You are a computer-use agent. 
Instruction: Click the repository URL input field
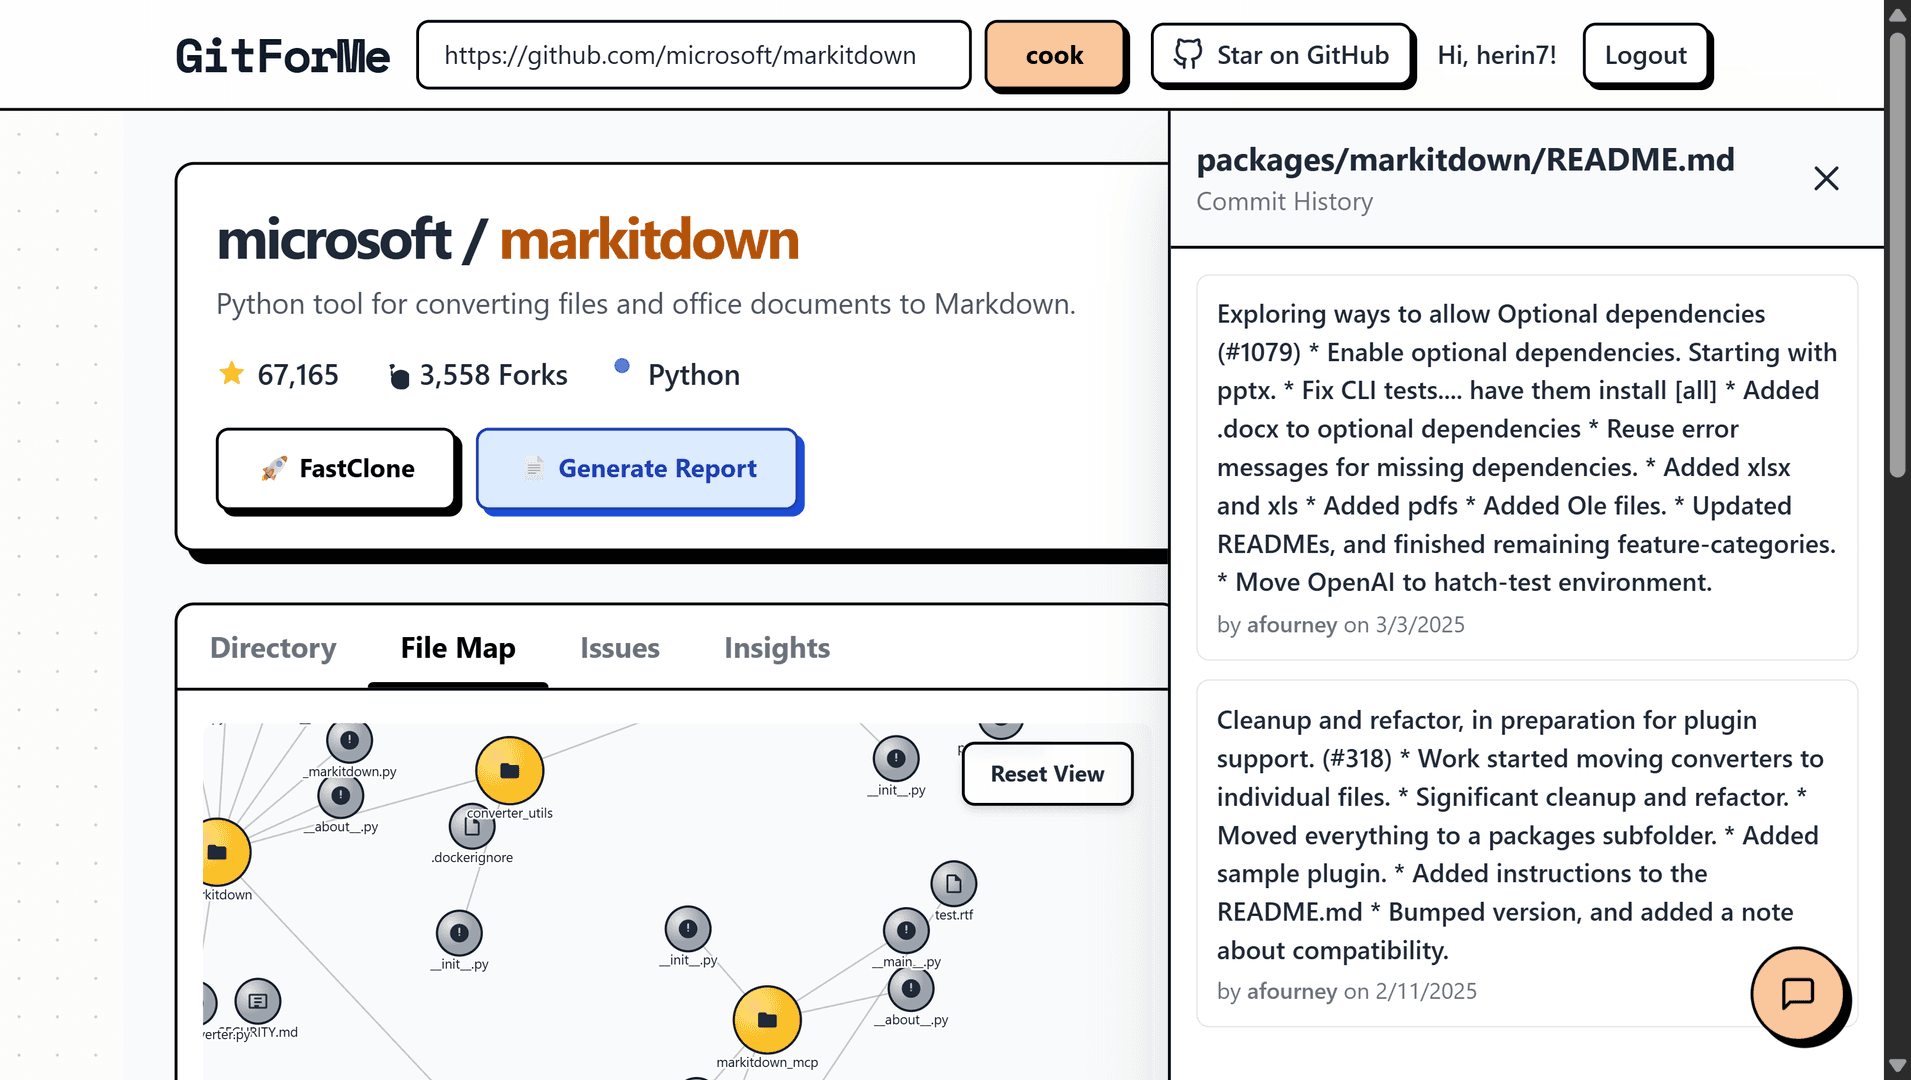693,55
